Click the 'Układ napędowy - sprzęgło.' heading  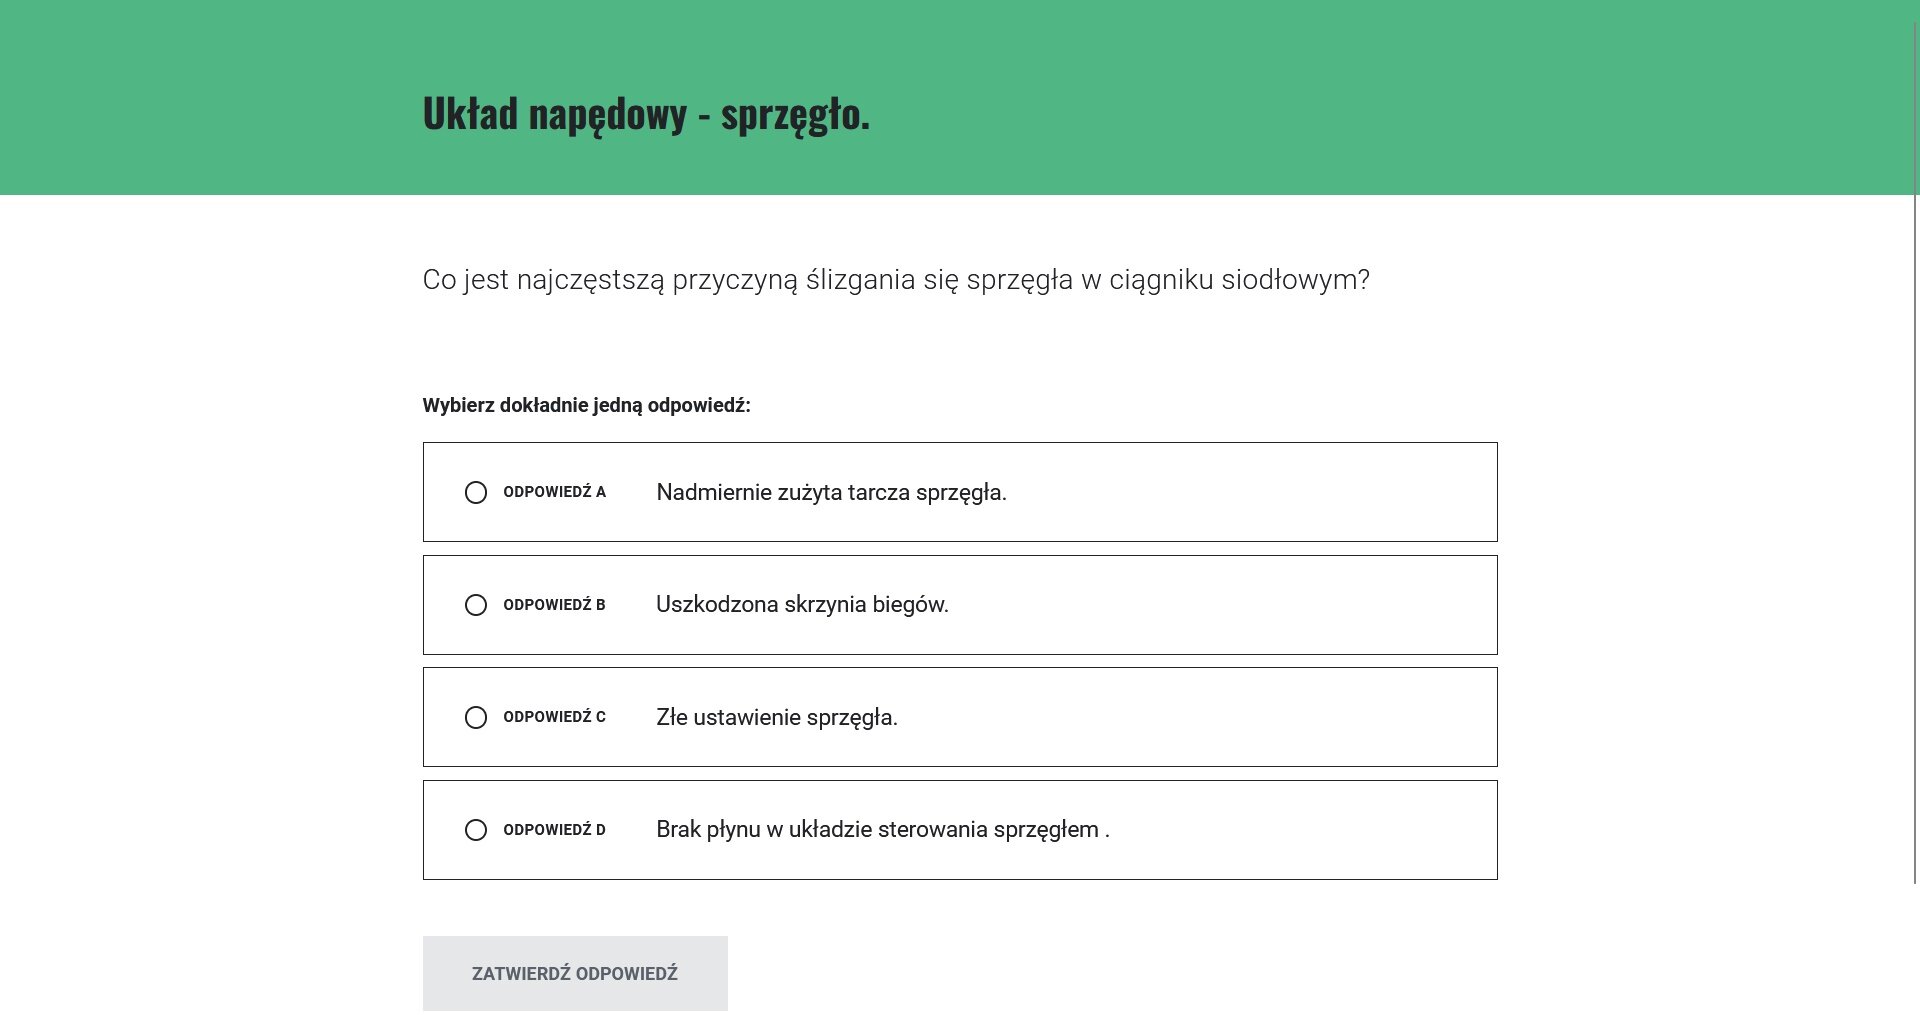click(646, 115)
